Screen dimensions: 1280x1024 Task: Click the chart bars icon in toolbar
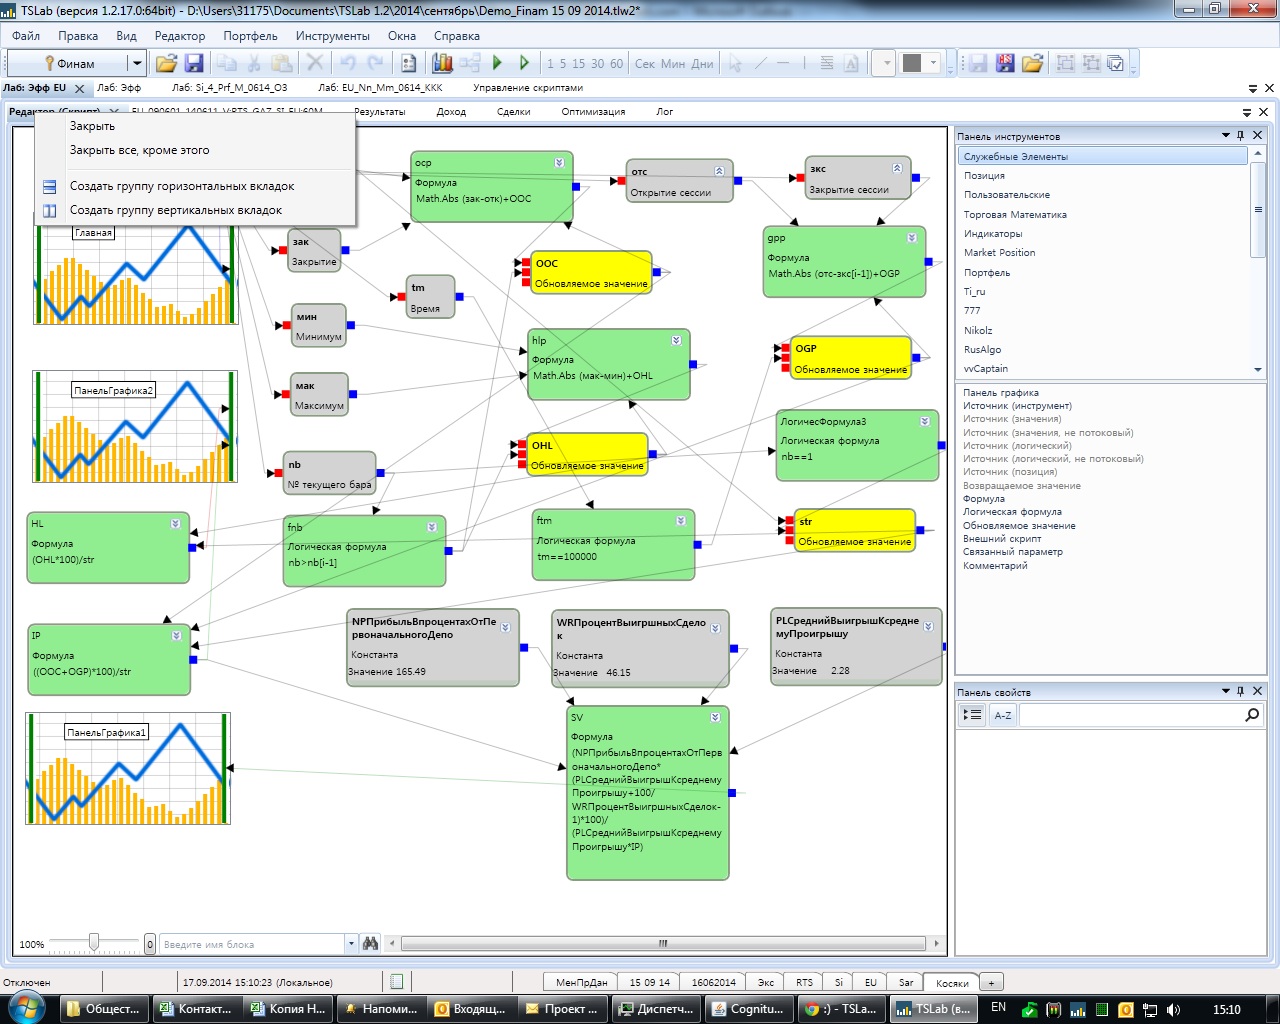(x=442, y=63)
